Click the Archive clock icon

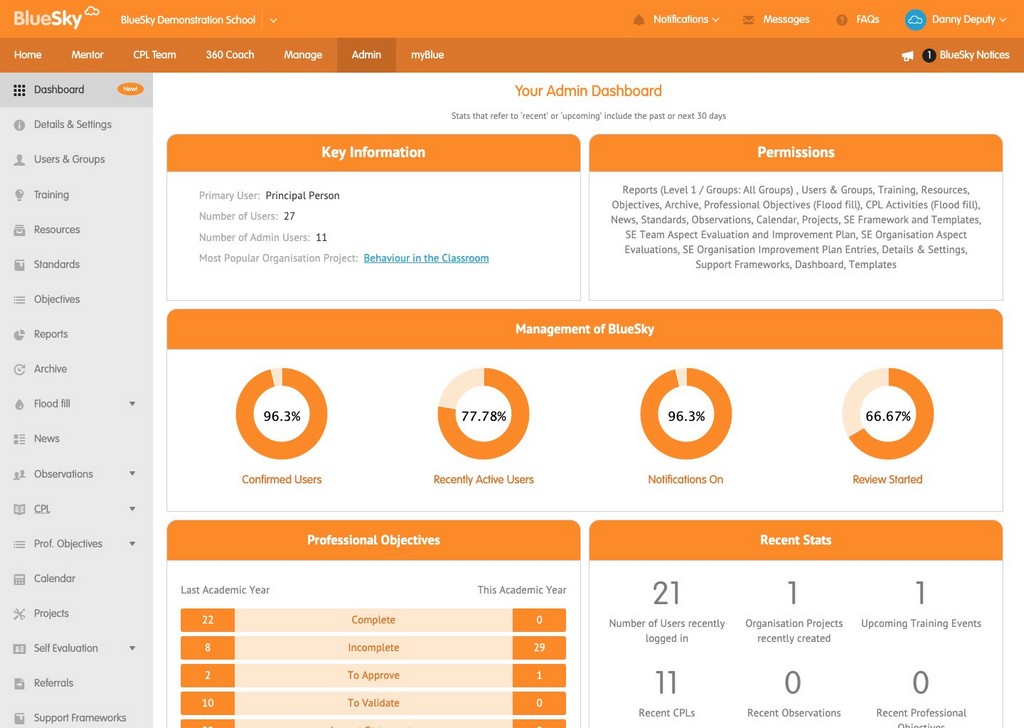20,370
